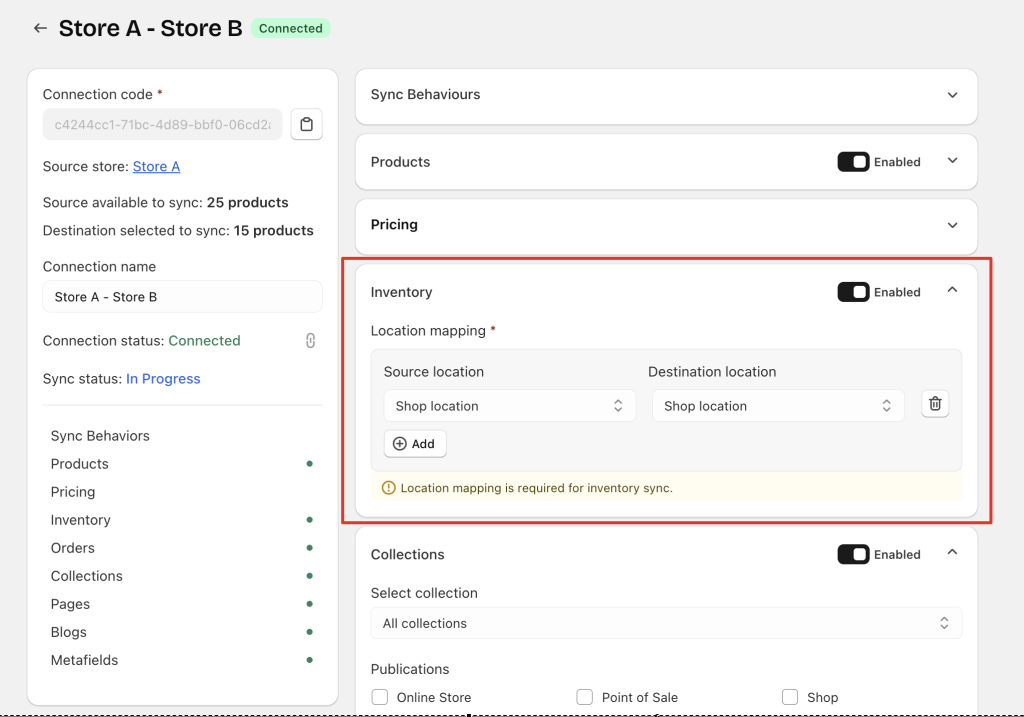Delete location mapping with trash icon
Viewport: 1024px width, 717px height.
[x=935, y=404]
